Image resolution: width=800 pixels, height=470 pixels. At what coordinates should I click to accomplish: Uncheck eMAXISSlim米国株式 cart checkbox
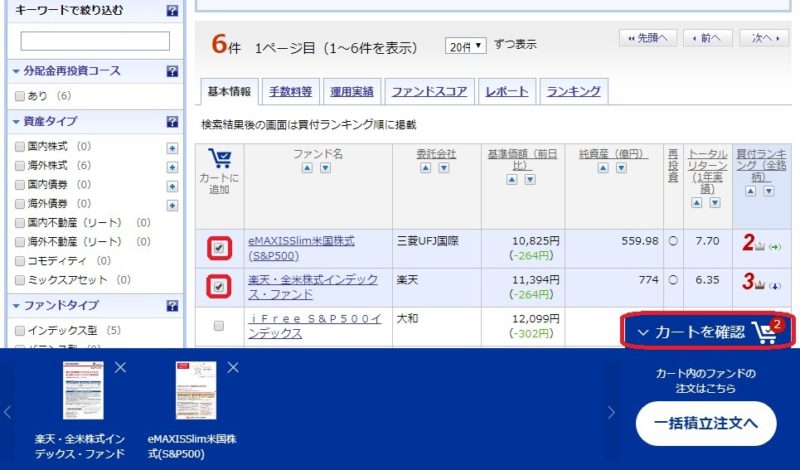[219, 249]
